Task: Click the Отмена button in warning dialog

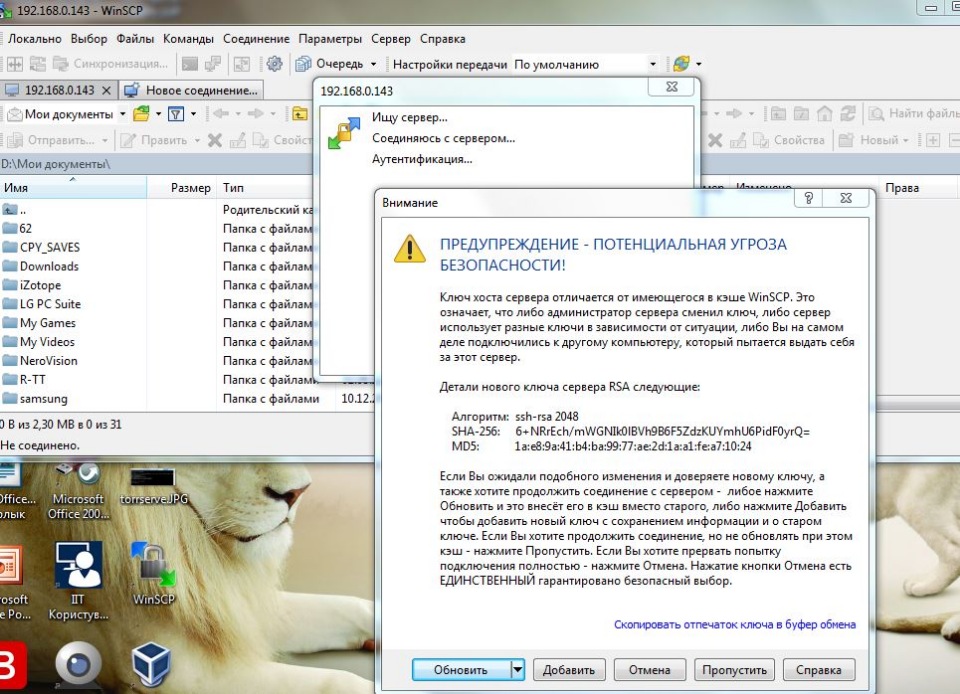Action: [649, 670]
